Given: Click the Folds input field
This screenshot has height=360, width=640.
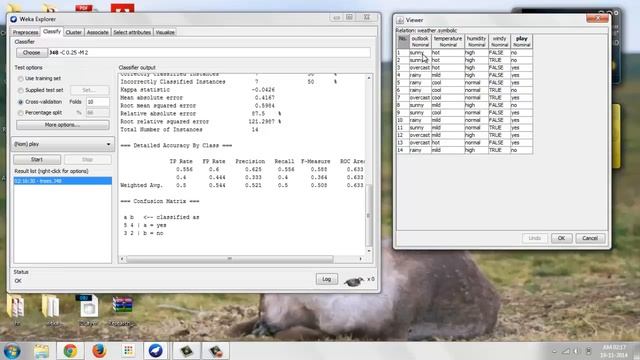Looking at the screenshot, I should coord(98,102).
